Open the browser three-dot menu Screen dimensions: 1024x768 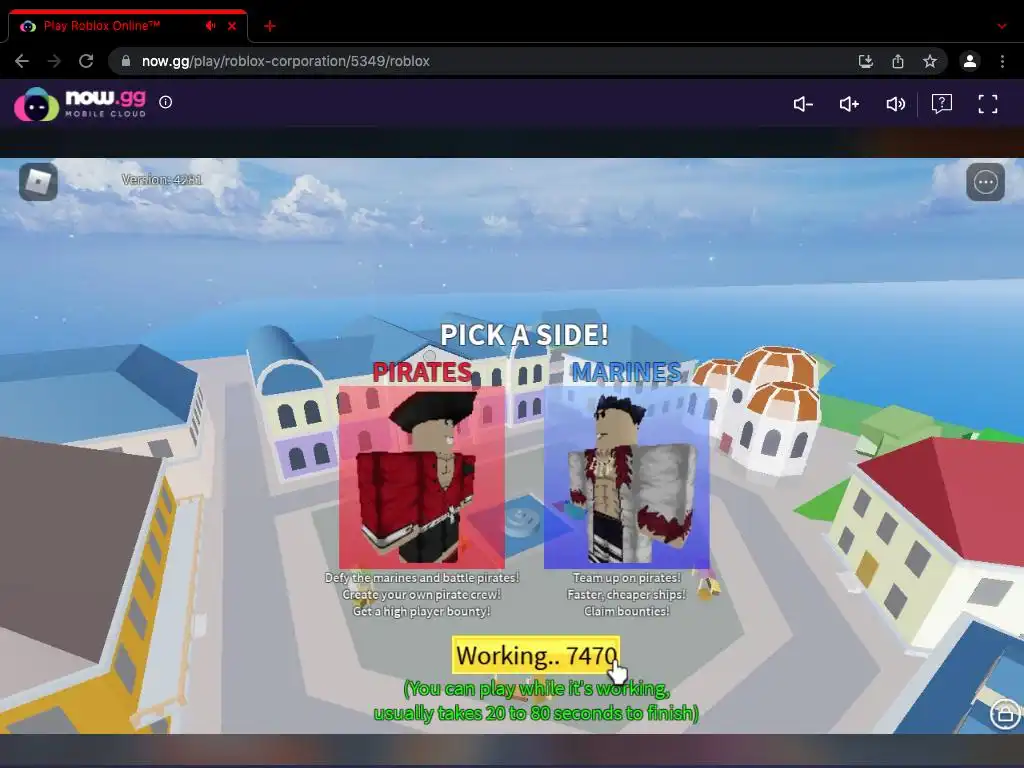(x=1002, y=61)
